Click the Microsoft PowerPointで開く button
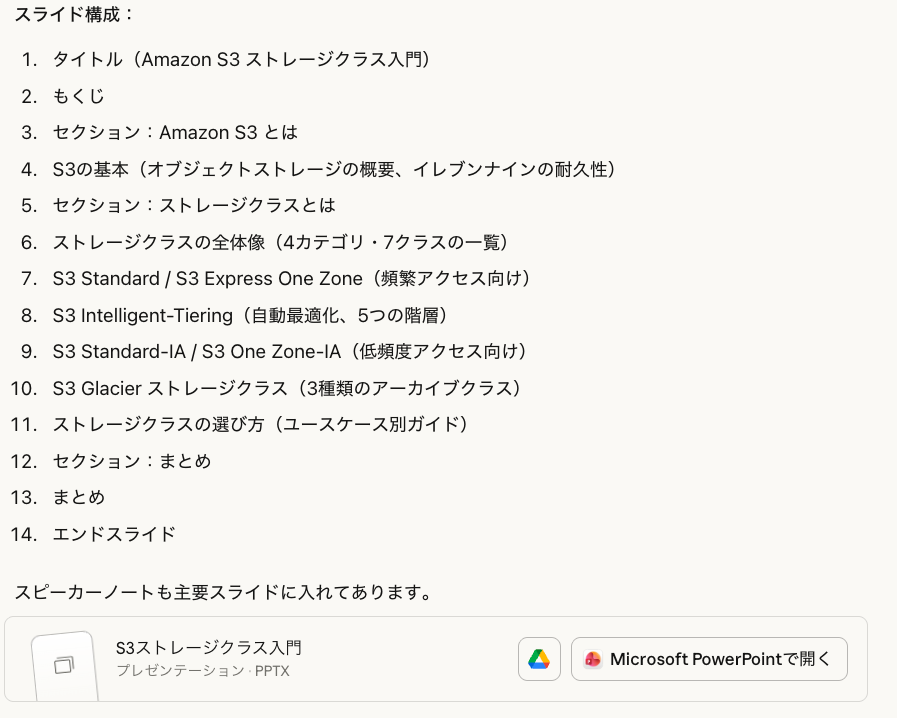 [709, 659]
